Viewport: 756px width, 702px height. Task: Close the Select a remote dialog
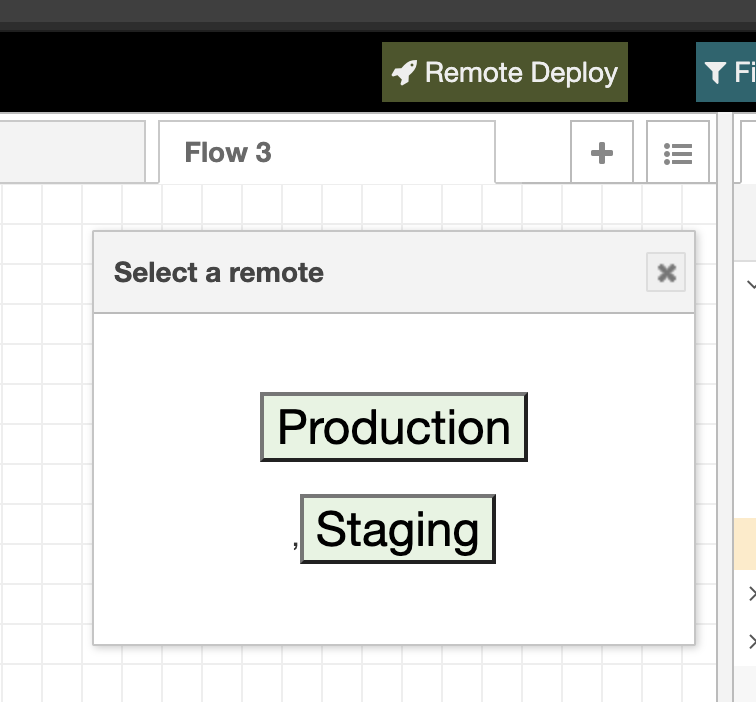666,273
